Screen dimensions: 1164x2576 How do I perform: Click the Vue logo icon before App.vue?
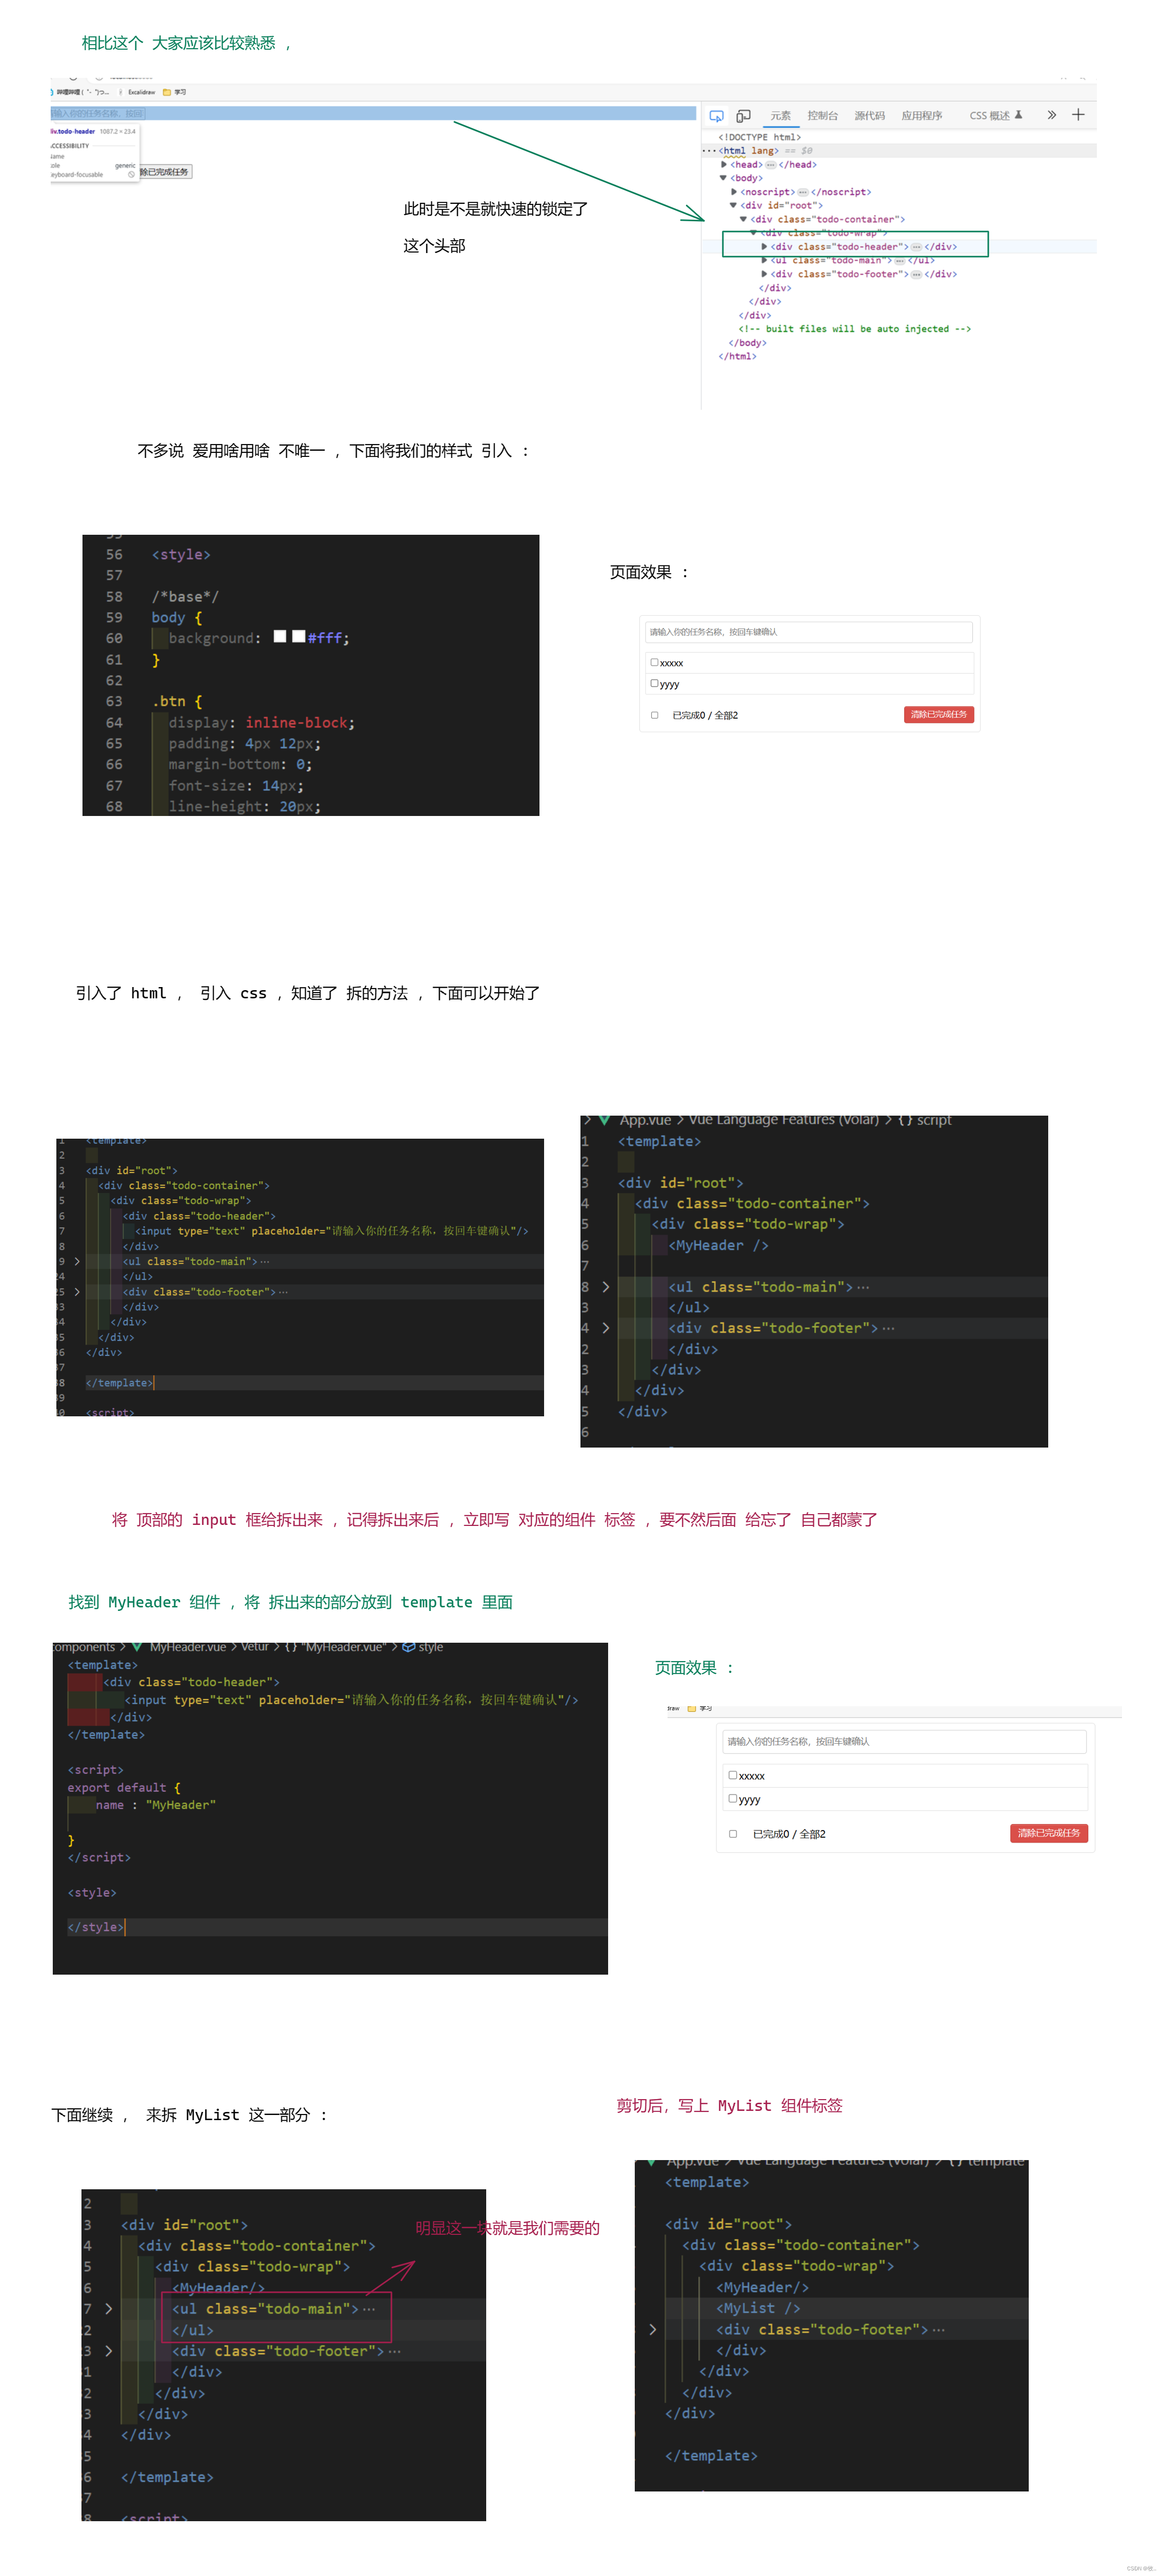(604, 1120)
